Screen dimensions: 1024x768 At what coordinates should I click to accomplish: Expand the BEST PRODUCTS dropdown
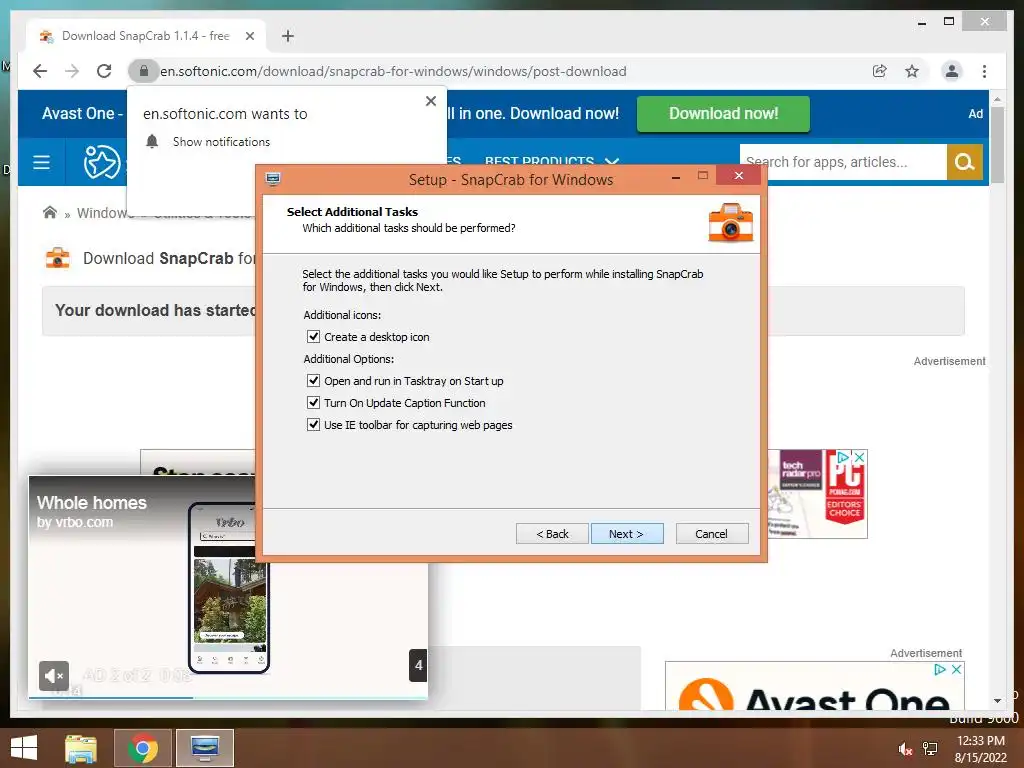551,161
